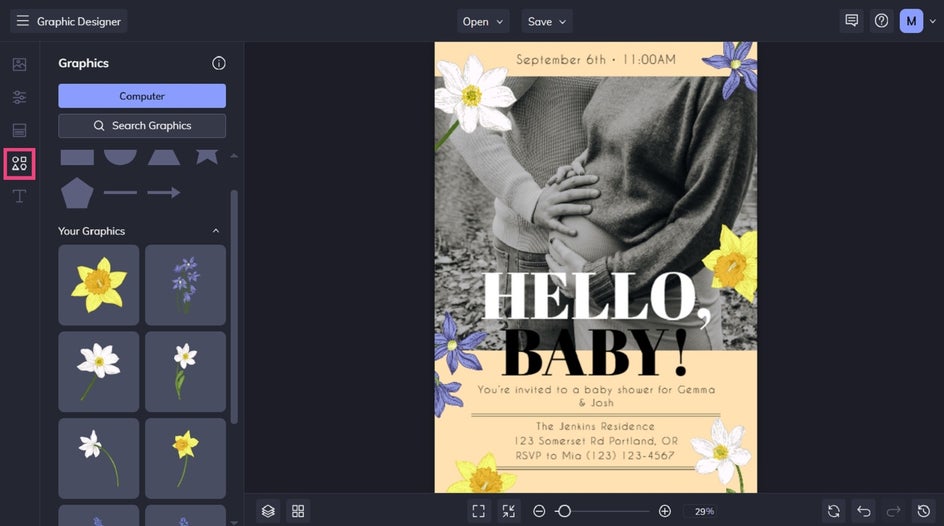The height and width of the screenshot is (526, 944).
Task: Open the grid view icon in bottom bar
Action: (x=298, y=511)
